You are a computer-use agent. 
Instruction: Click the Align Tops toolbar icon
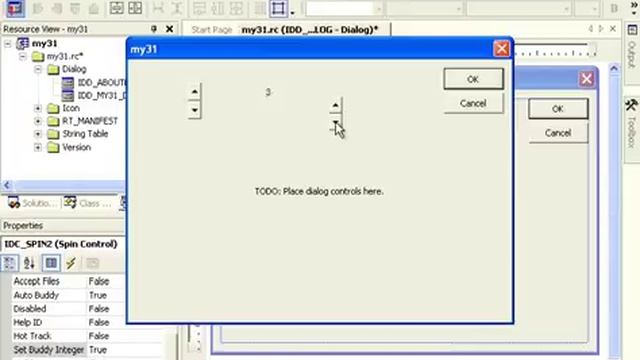pos(75,8)
